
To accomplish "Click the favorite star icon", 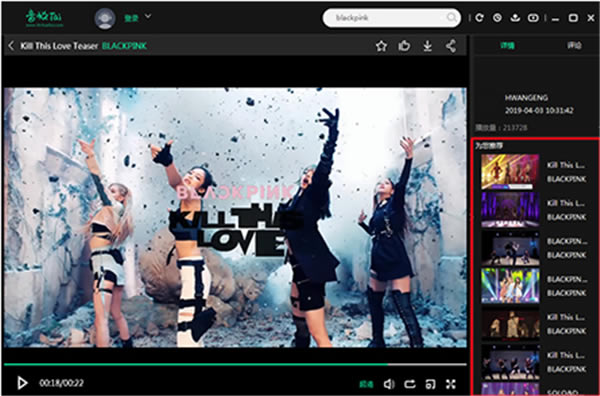I will tap(381, 46).
